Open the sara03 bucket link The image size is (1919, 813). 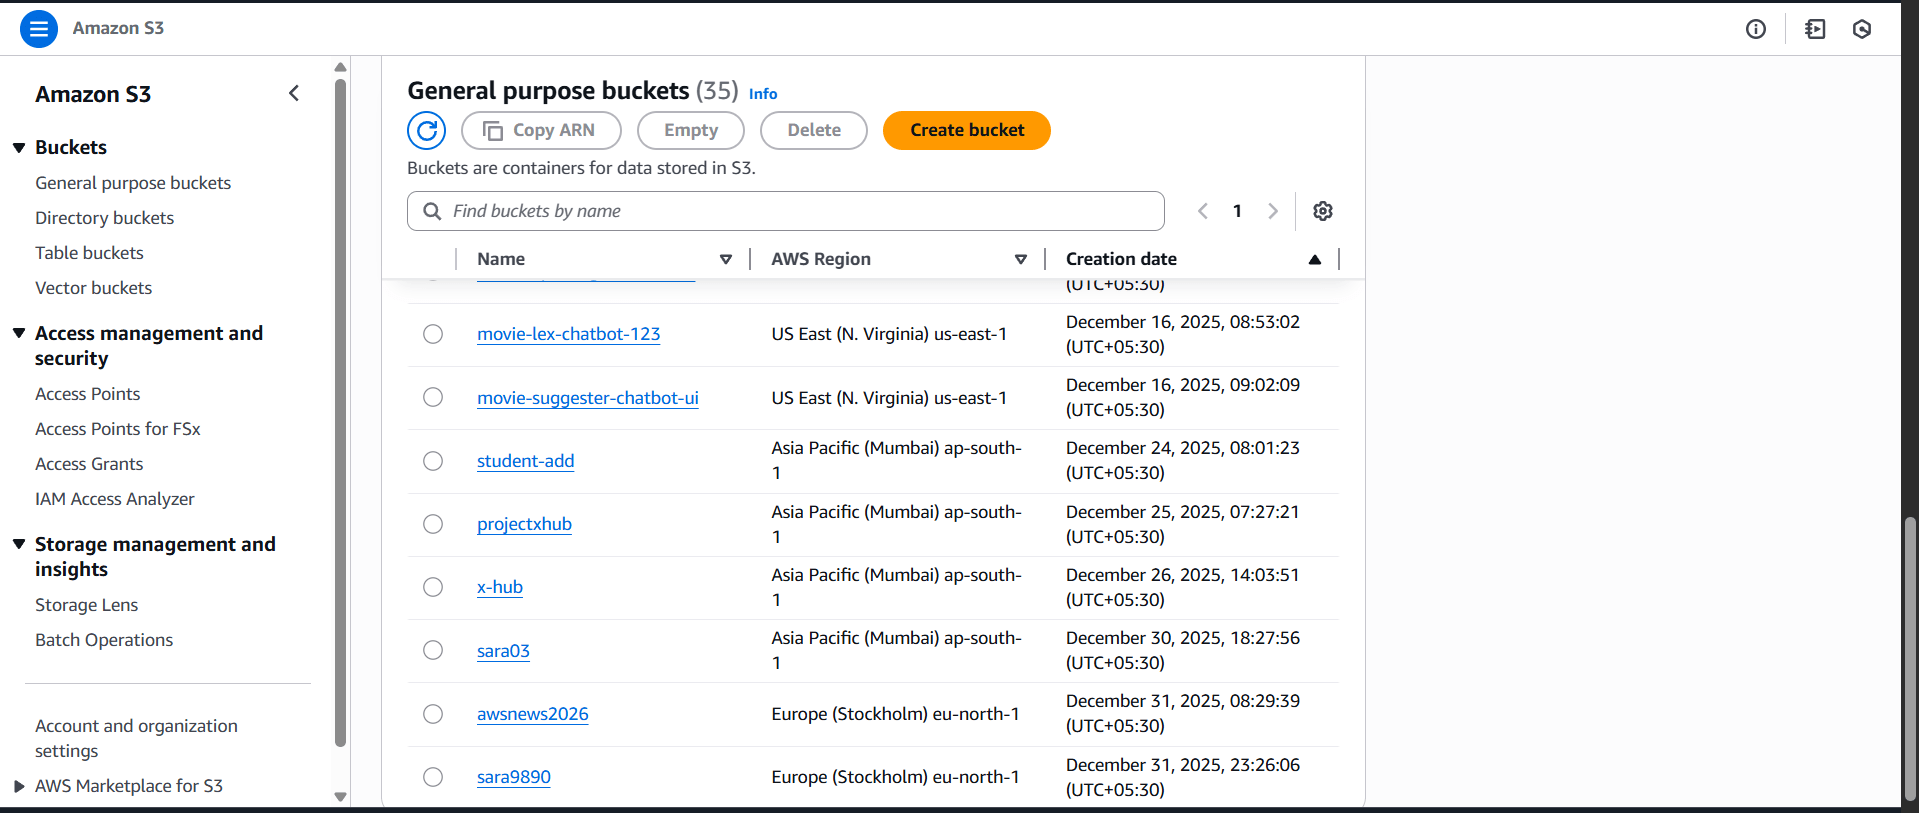pyautogui.click(x=504, y=651)
